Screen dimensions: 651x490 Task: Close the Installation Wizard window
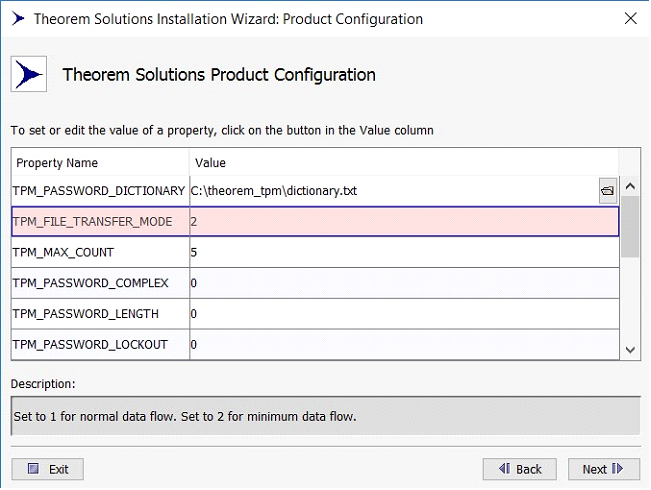pos(630,19)
